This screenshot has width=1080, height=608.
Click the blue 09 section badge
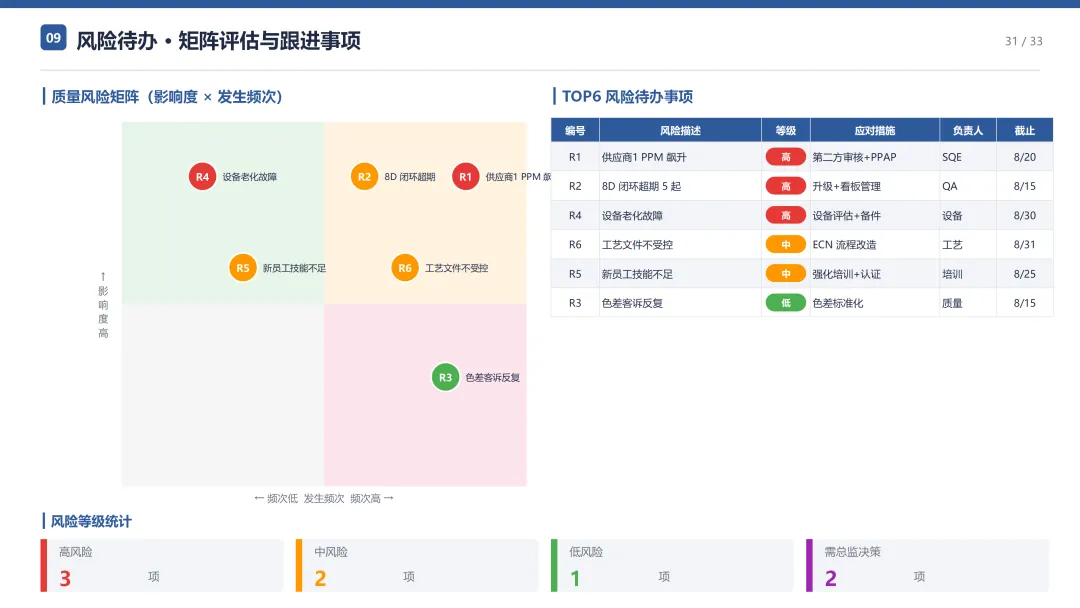[x=54, y=38]
